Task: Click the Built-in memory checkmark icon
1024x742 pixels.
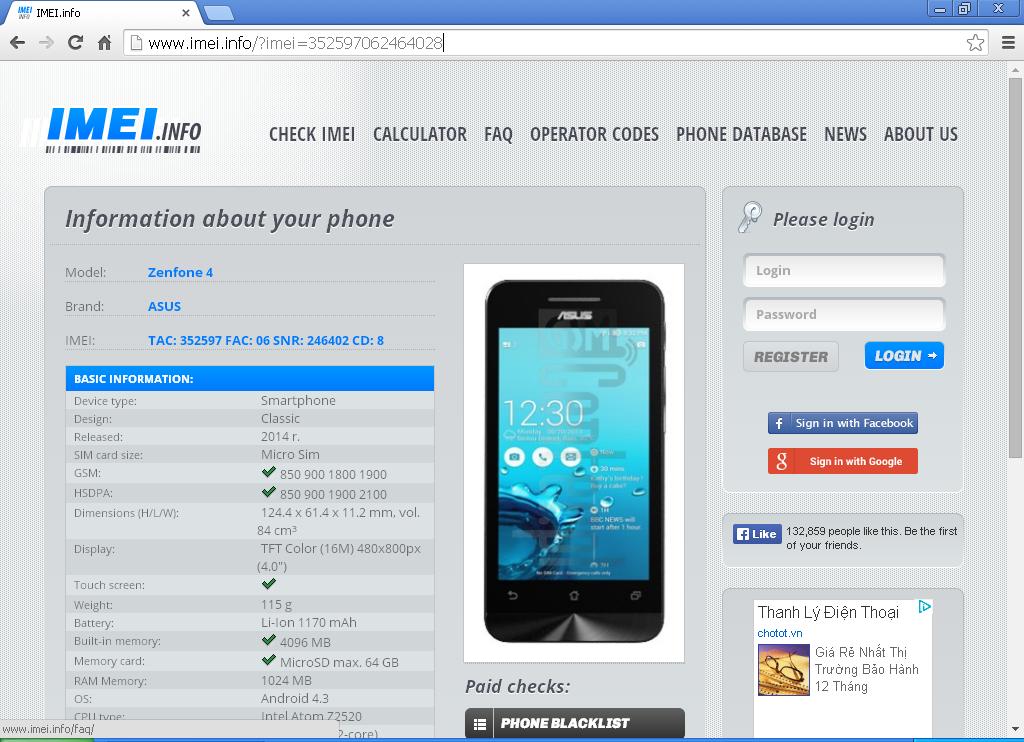Action: [268, 640]
